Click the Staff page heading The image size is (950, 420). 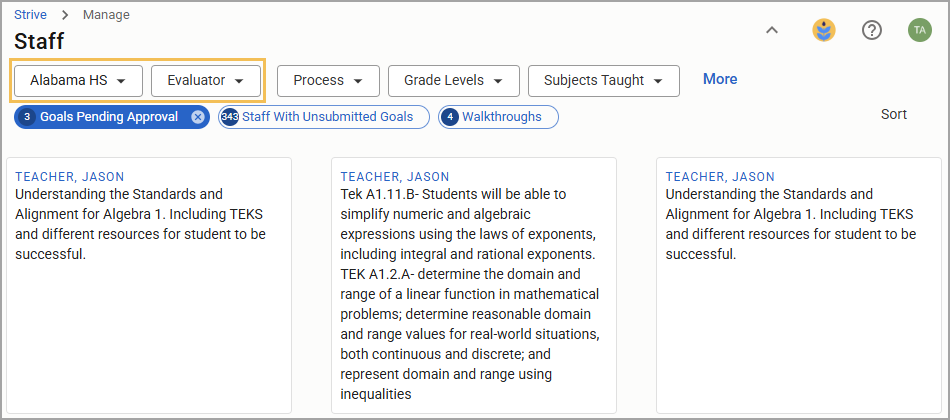(x=39, y=41)
